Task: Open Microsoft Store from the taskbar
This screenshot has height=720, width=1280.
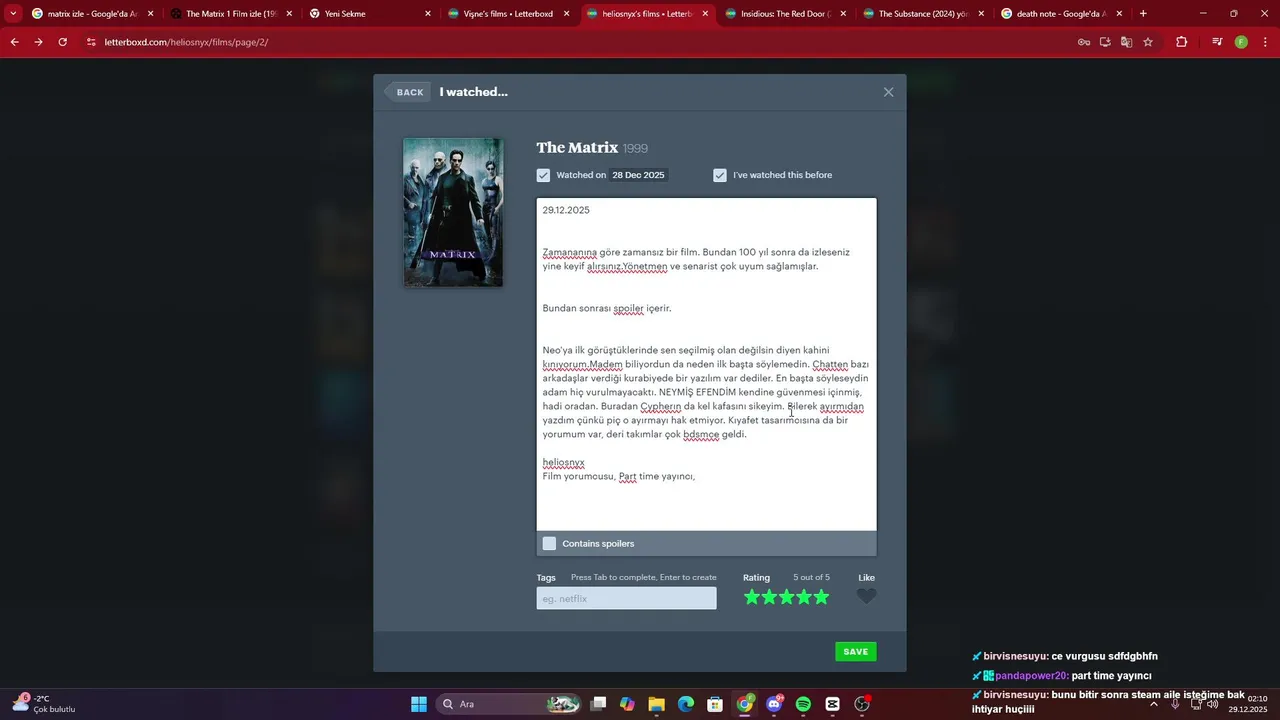Action: tap(715, 704)
